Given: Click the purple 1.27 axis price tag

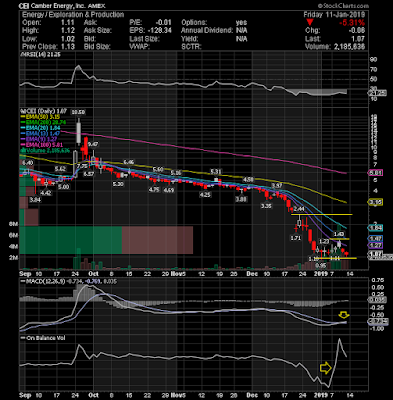Looking at the screenshot, I should [x=375, y=245].
